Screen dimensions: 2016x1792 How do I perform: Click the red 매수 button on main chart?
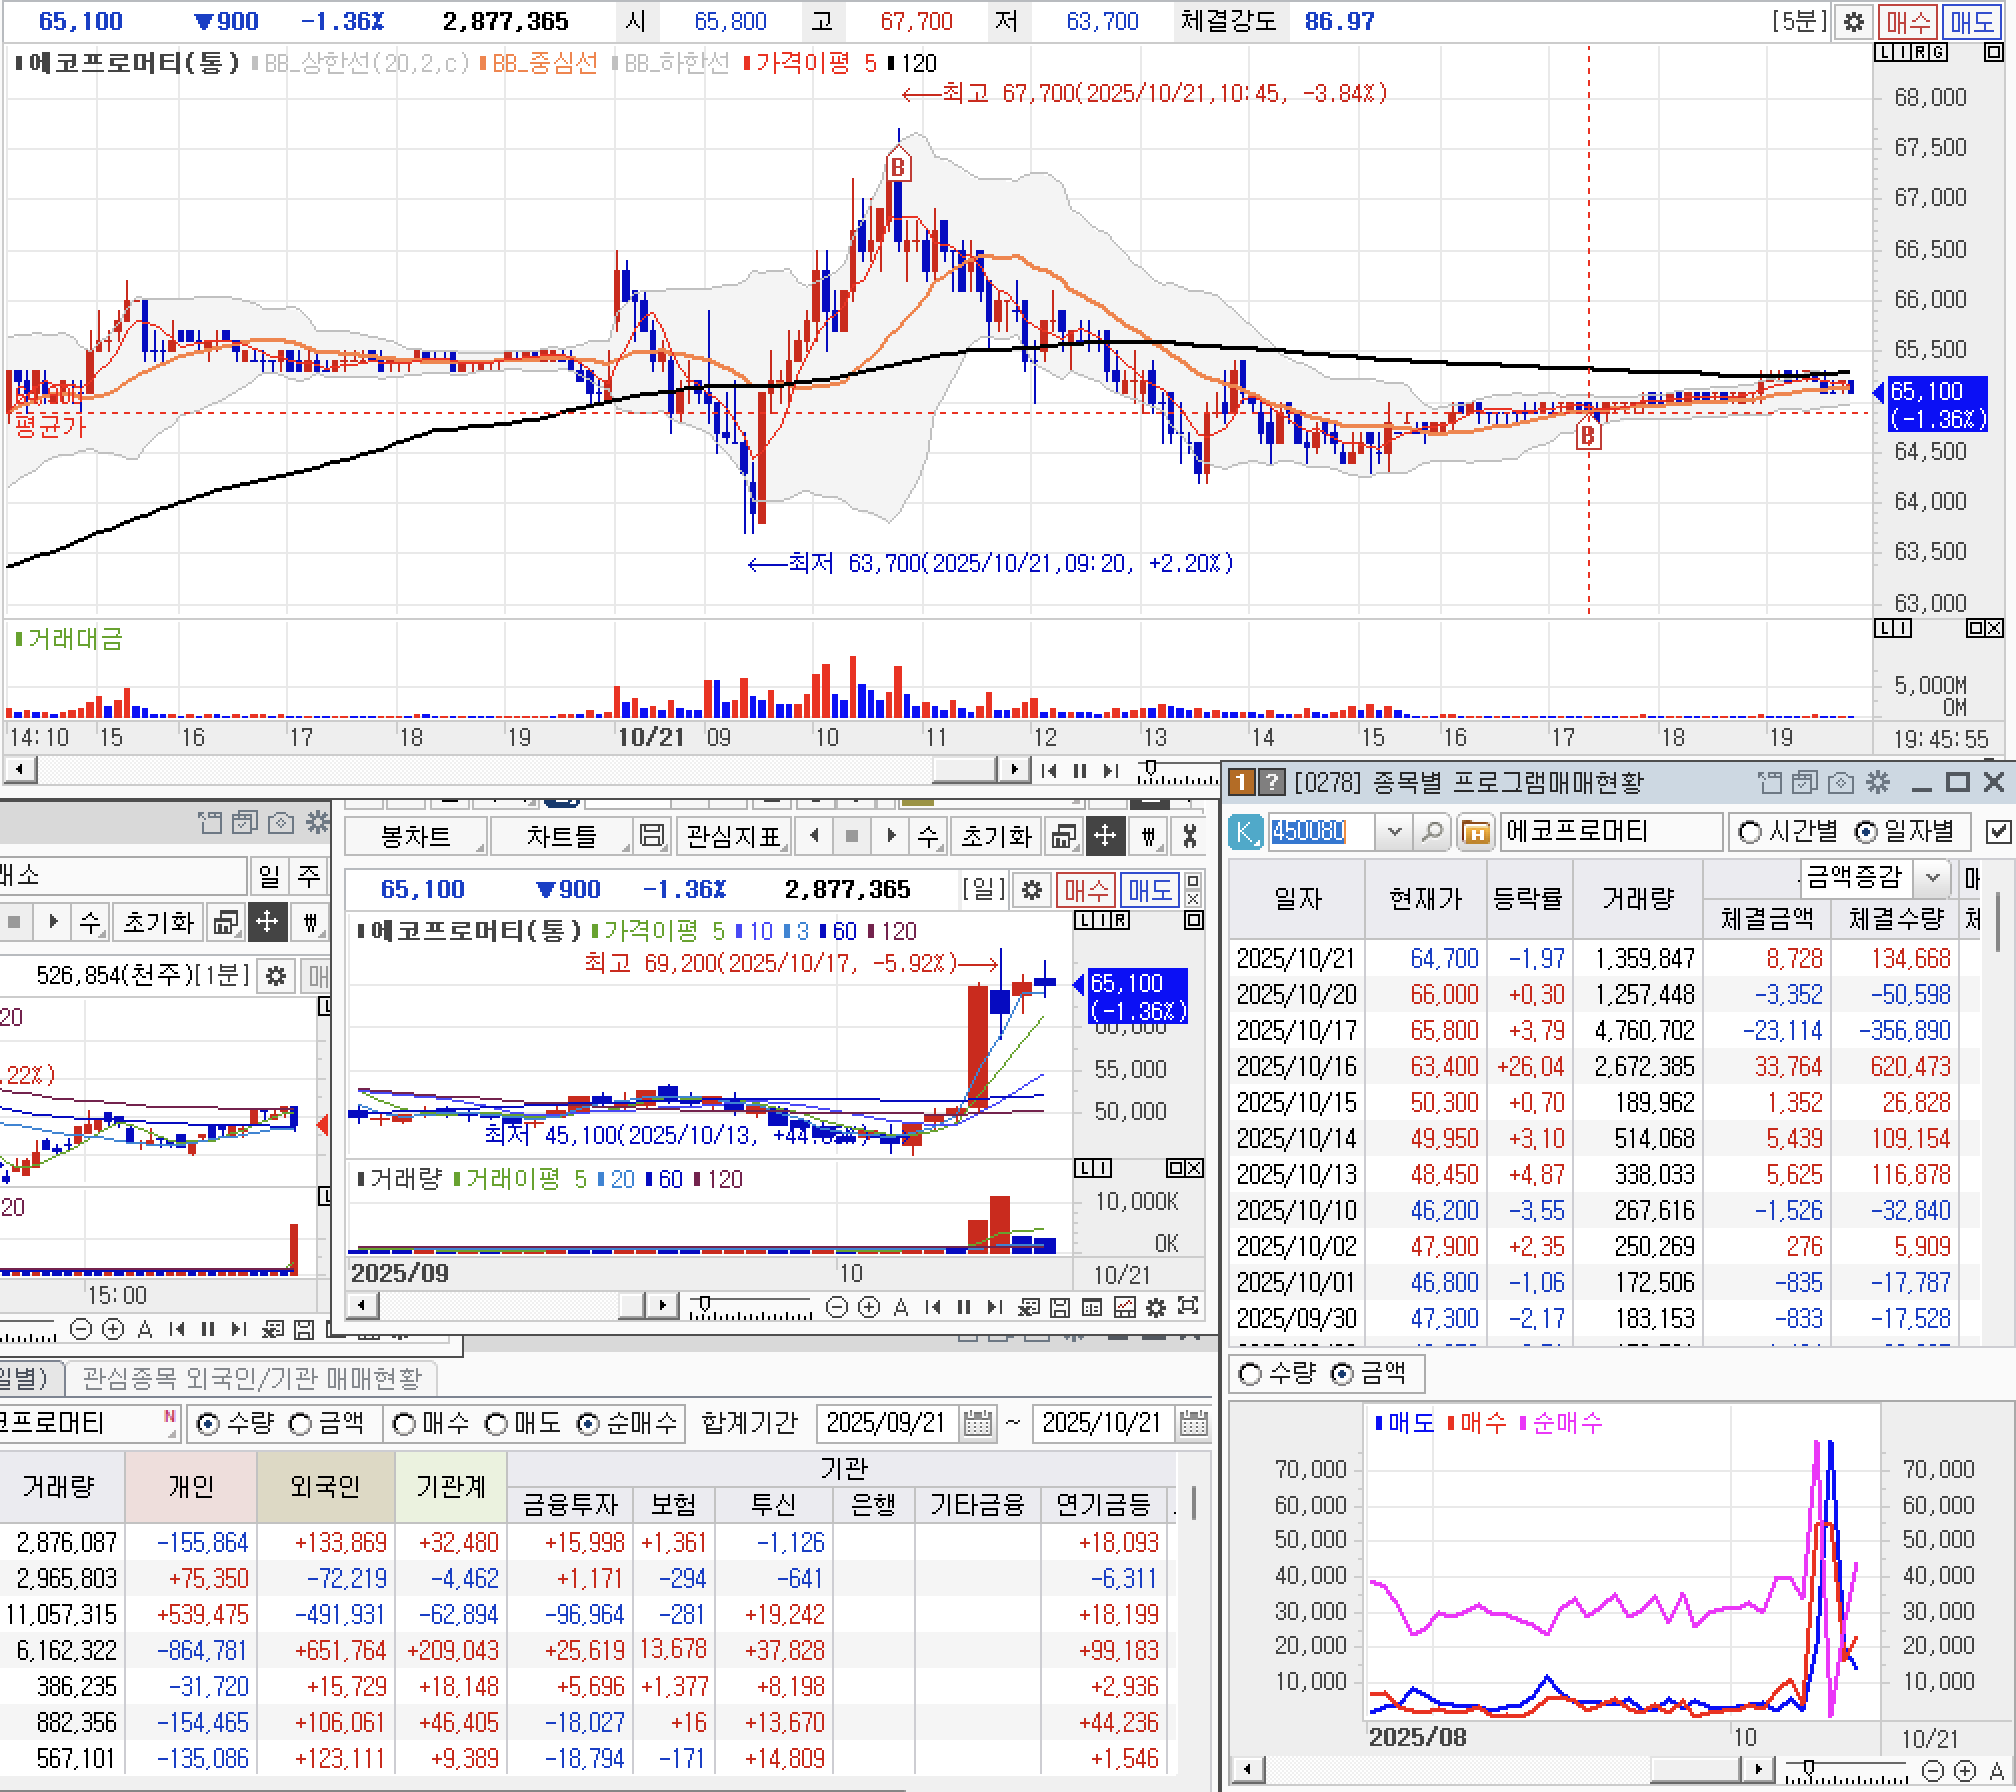(x=1909, y=21)
